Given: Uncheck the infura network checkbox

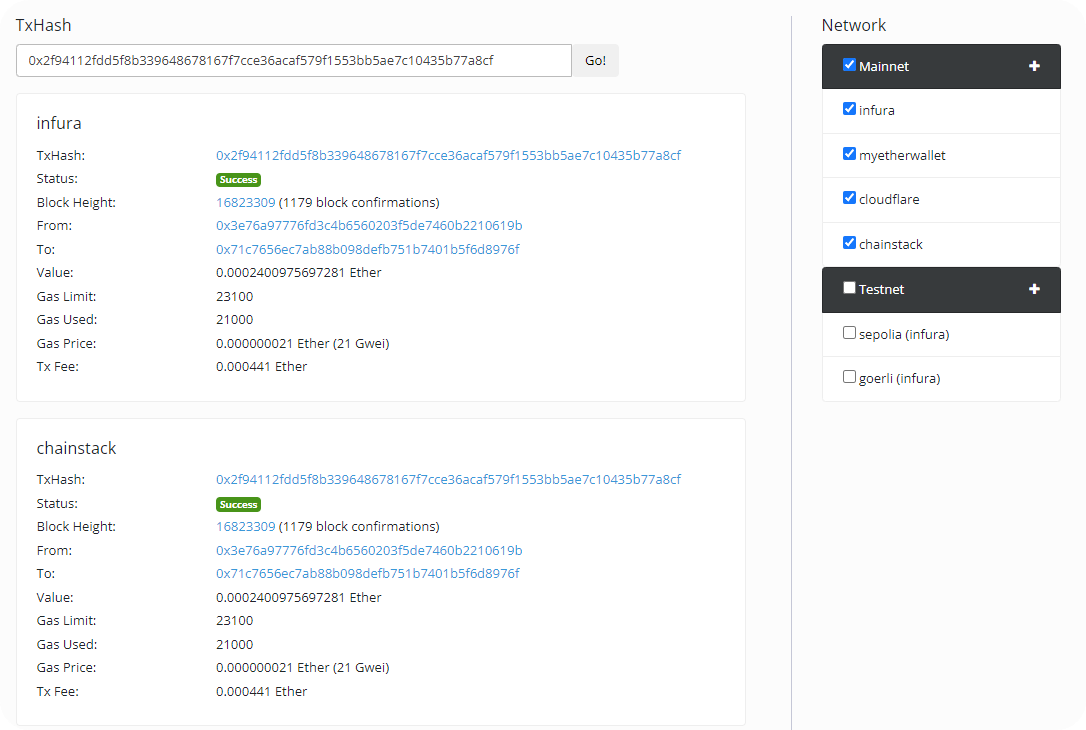Looking at the screenshot, I should (x=849, y=109).
